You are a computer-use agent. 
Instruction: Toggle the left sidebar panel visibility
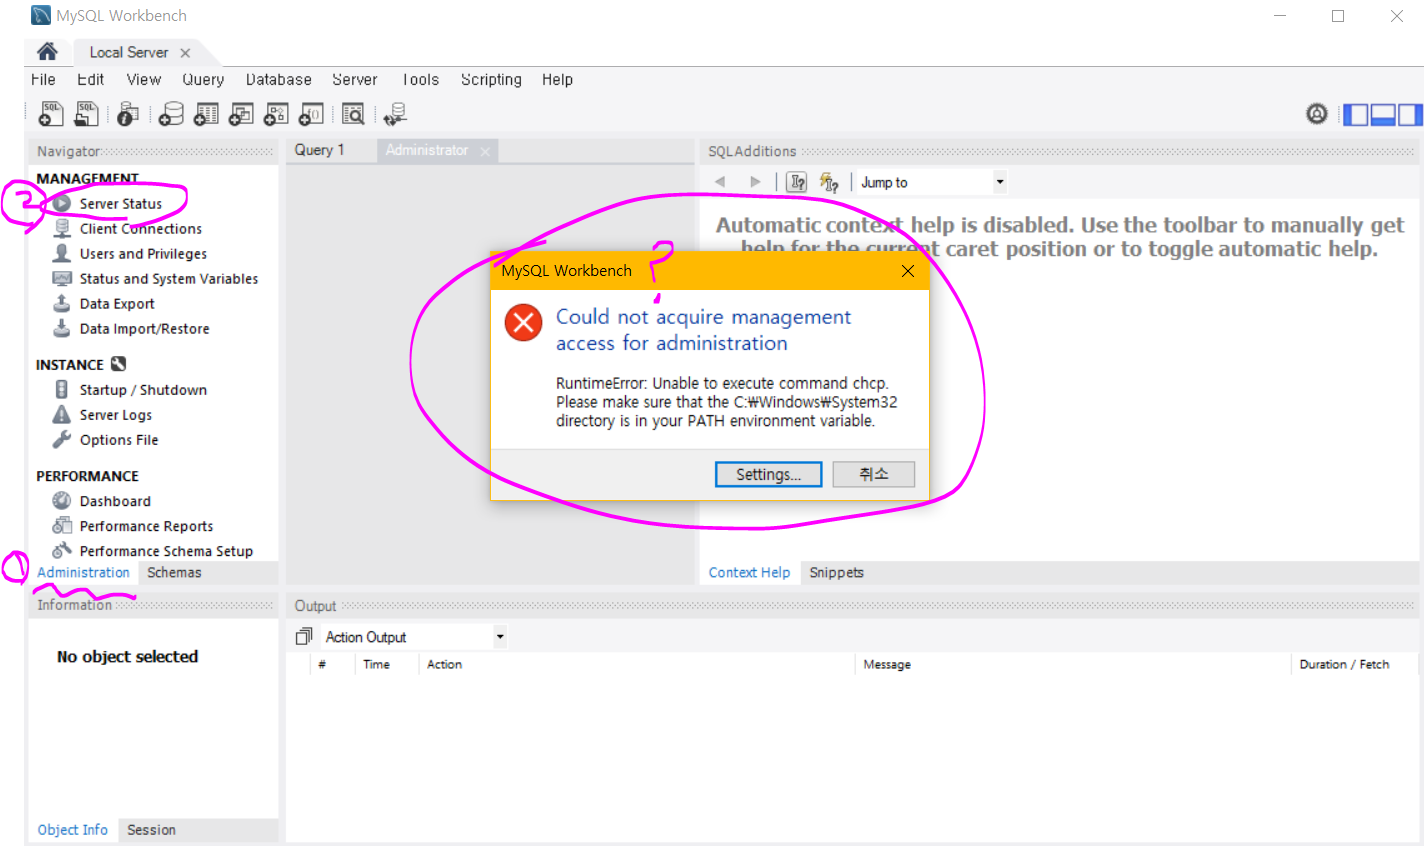[x=1355, y=115]
